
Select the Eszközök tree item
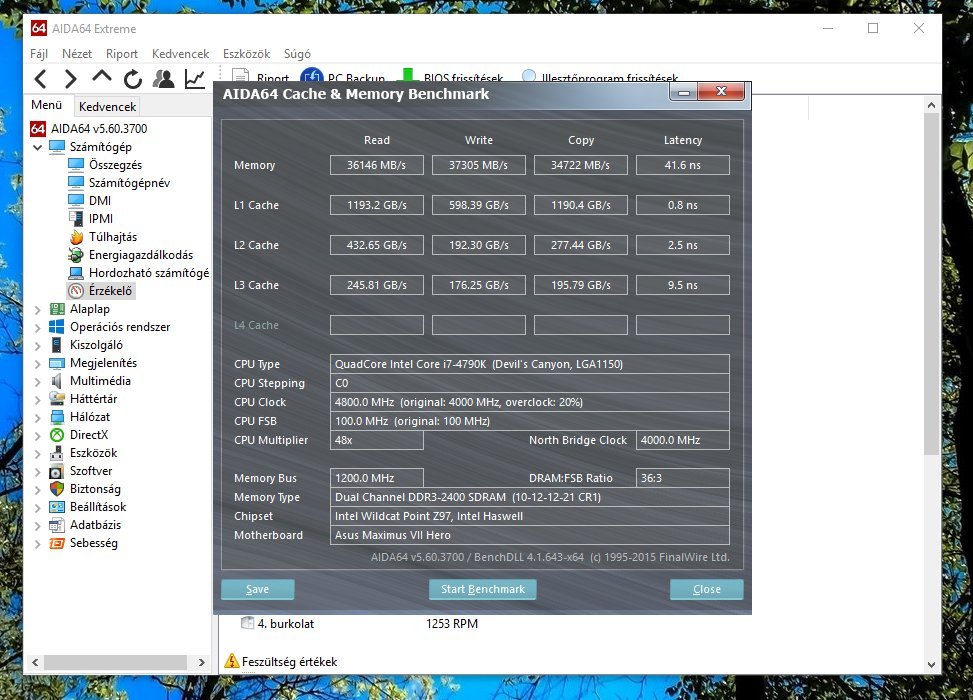point(93,452)
